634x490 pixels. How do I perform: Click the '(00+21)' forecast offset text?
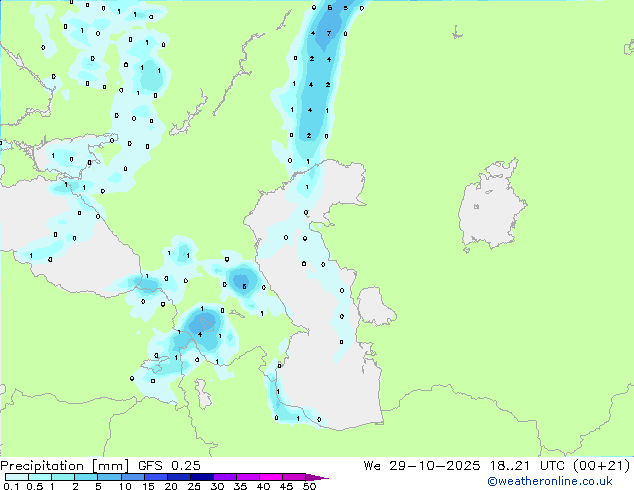point(602,466)
